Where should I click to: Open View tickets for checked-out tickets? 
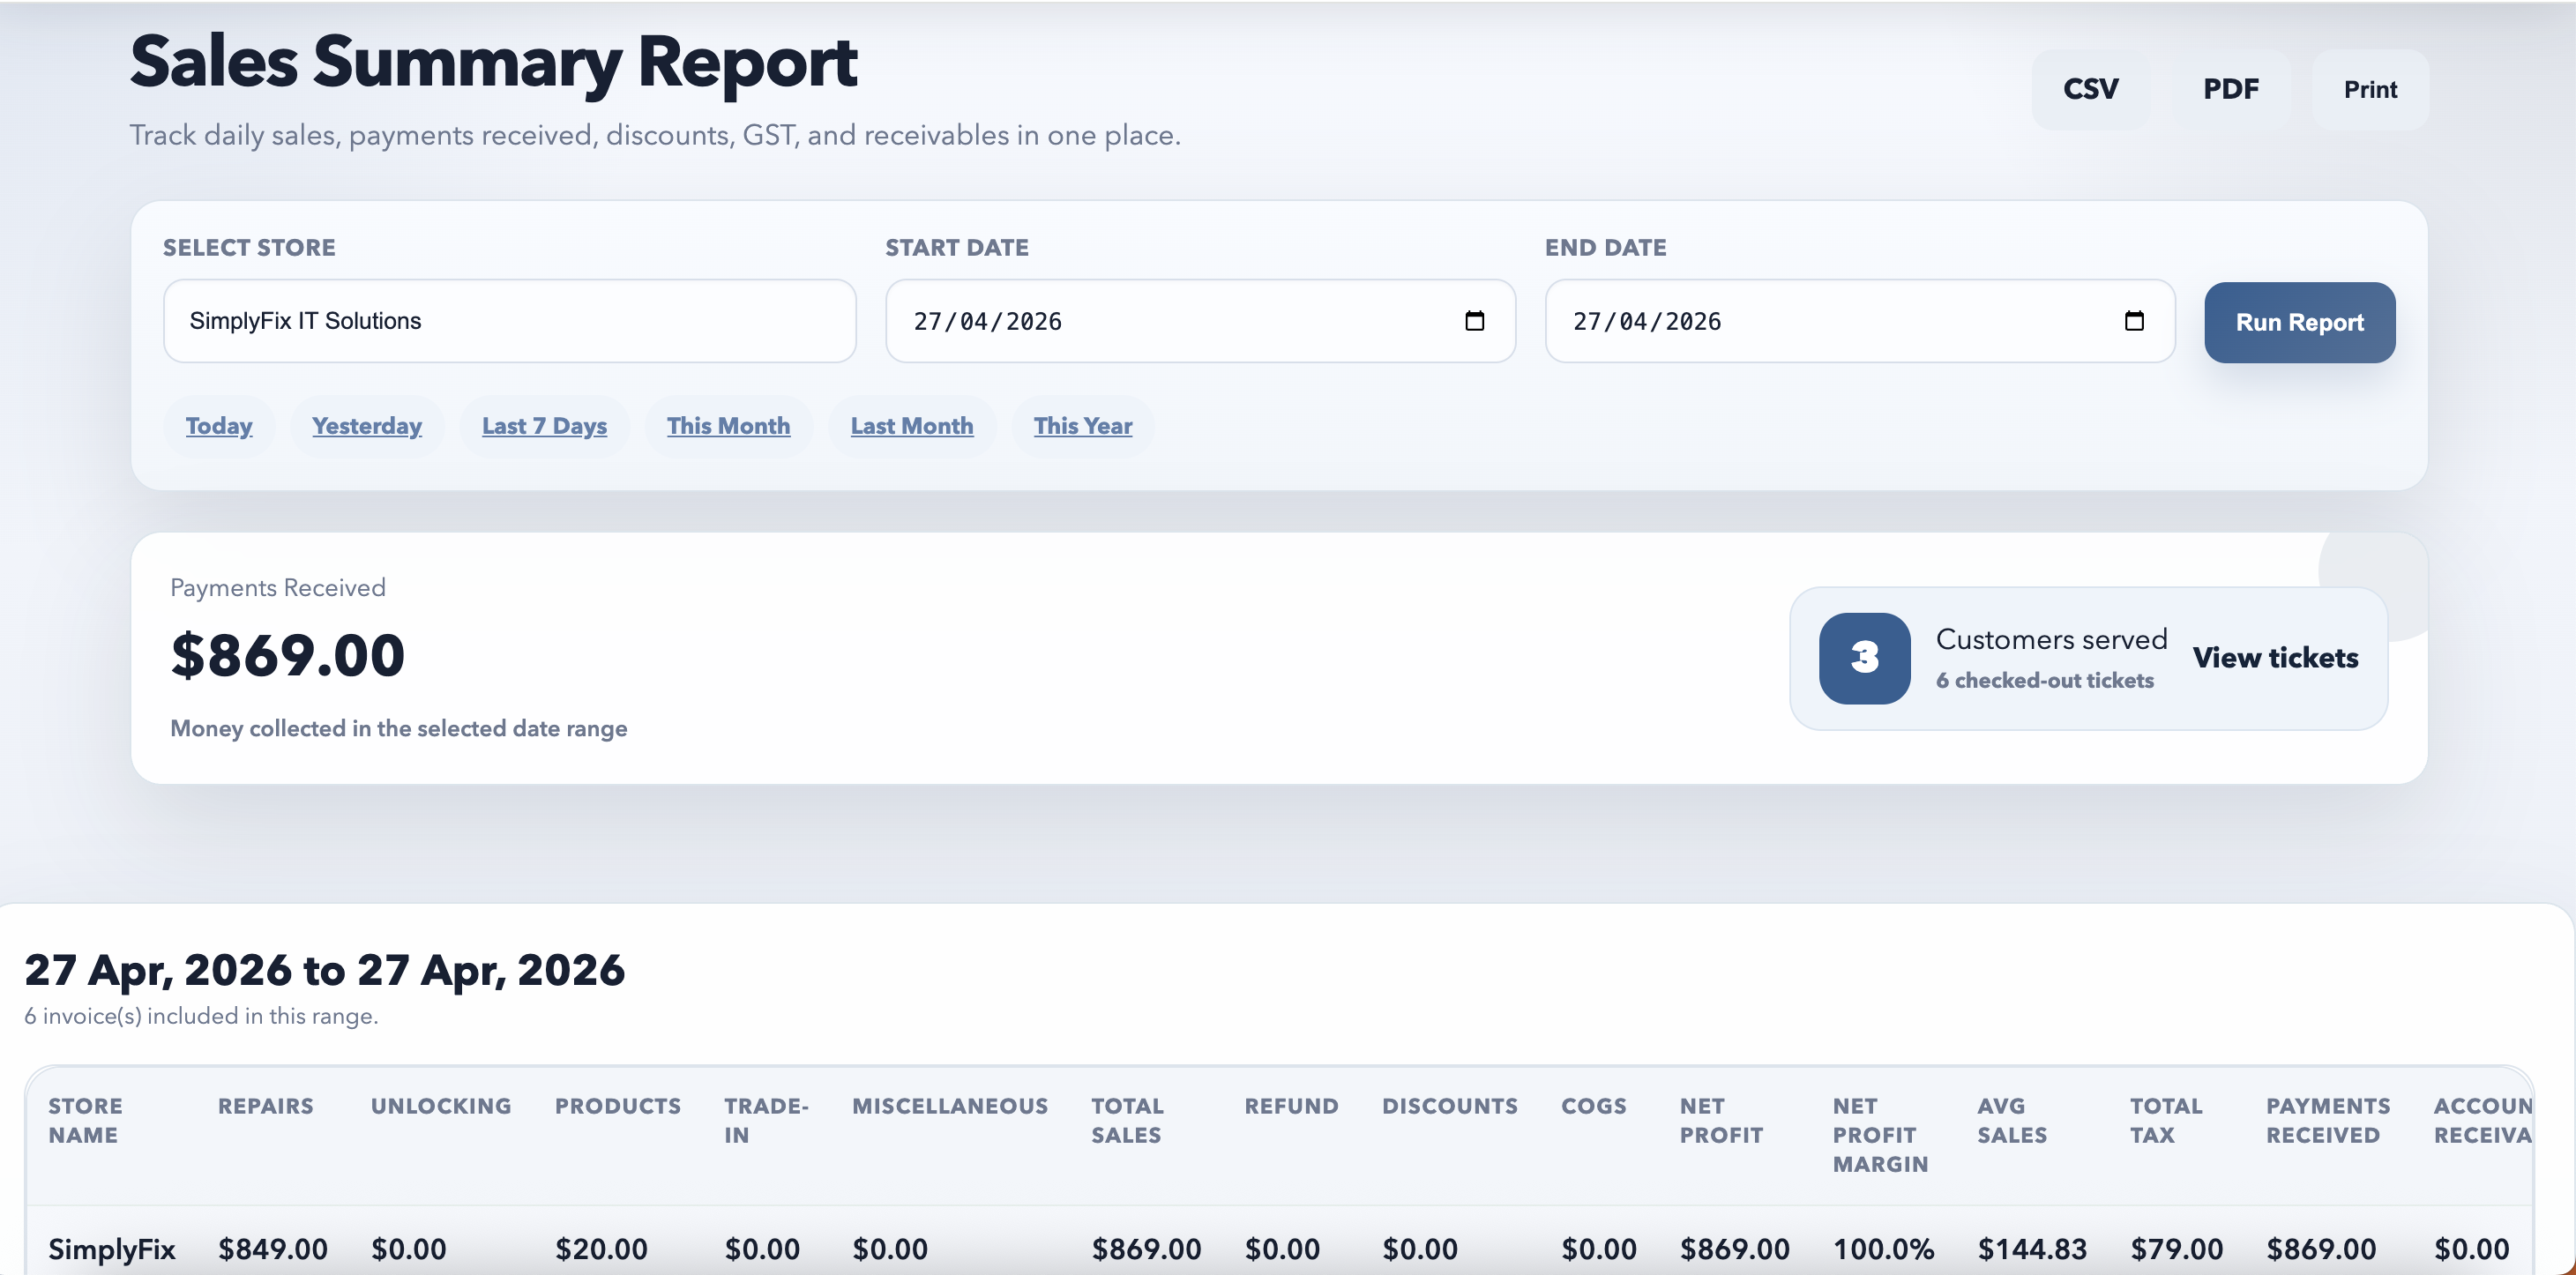click(2275, 657)
